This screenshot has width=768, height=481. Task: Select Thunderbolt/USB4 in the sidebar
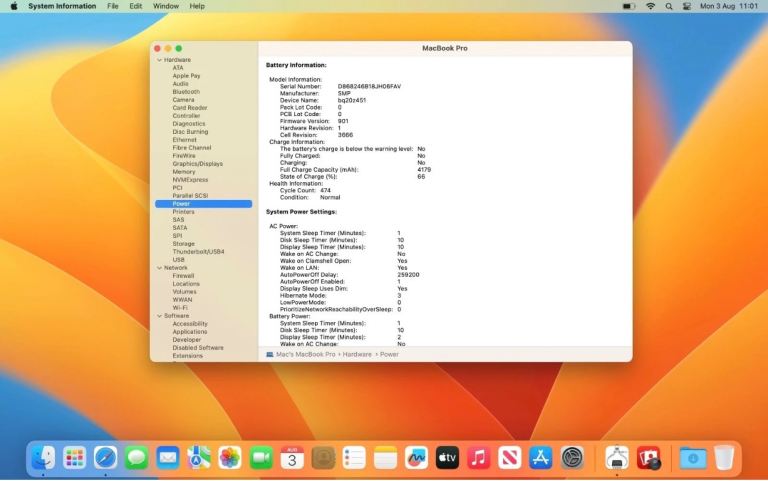pos(198,252)
